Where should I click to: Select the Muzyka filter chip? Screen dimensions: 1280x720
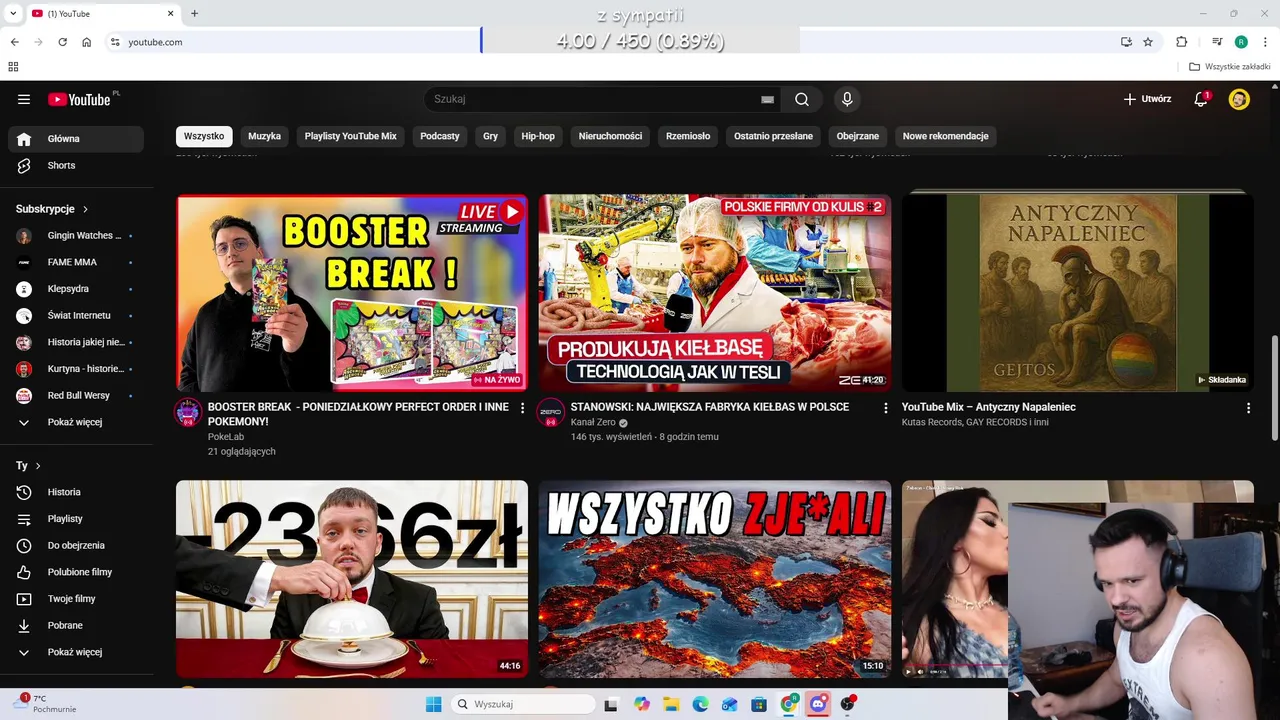coord(265,136)
